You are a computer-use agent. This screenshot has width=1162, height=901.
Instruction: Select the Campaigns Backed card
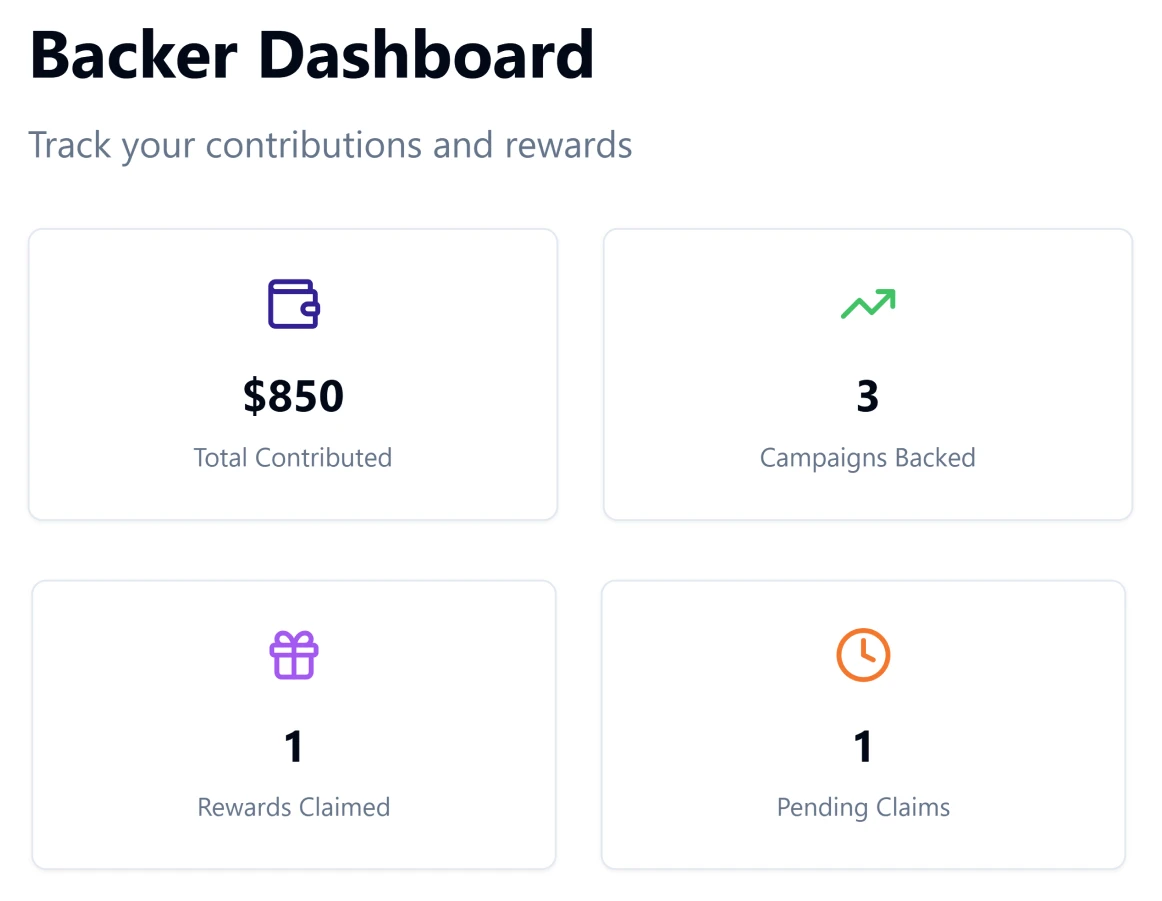coord(867,373)
